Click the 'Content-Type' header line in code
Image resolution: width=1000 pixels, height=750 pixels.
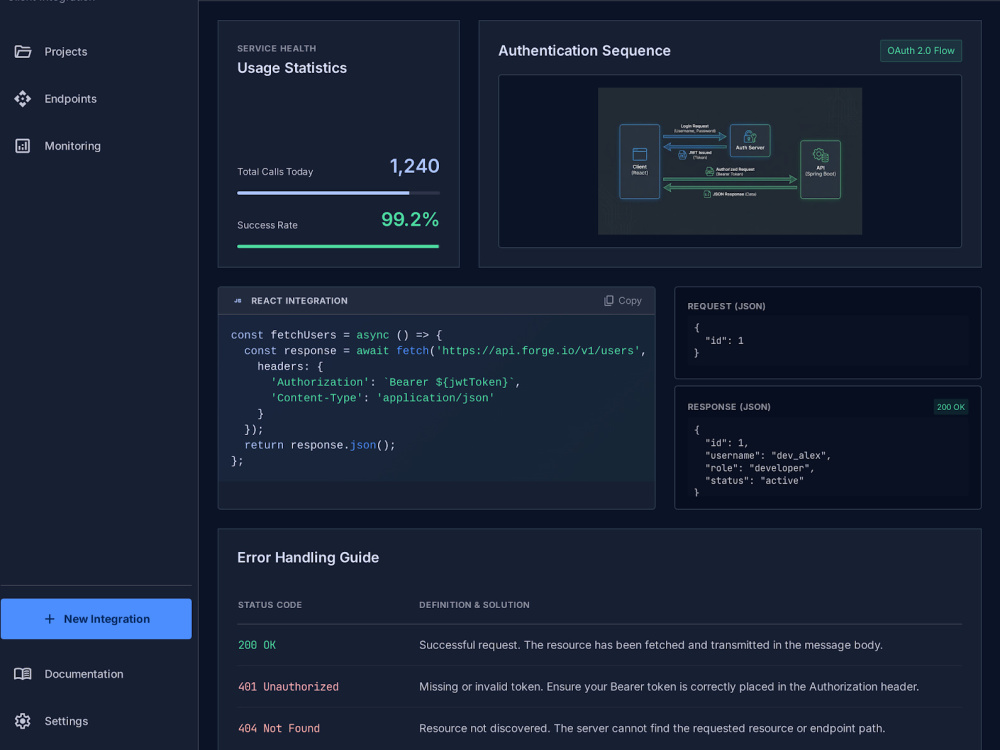pos(383,398)
